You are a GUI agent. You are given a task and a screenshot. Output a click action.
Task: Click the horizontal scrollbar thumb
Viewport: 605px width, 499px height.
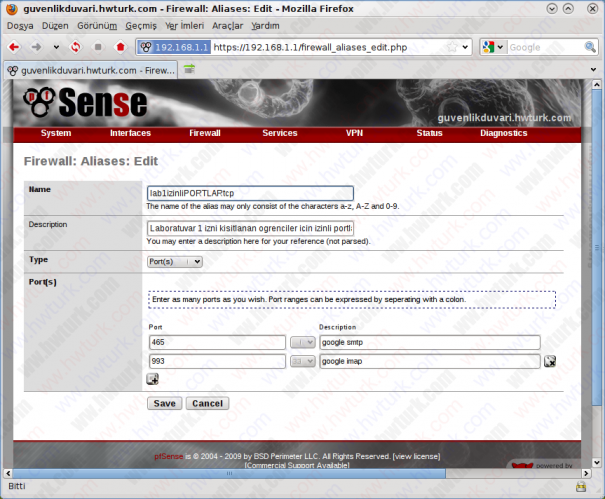pos(229,473)
